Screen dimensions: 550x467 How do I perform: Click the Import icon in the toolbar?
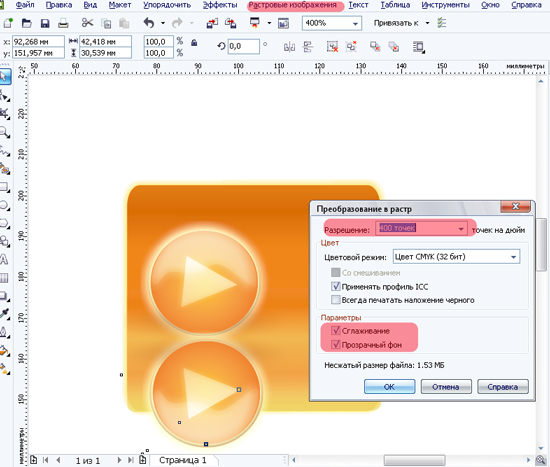212,24
